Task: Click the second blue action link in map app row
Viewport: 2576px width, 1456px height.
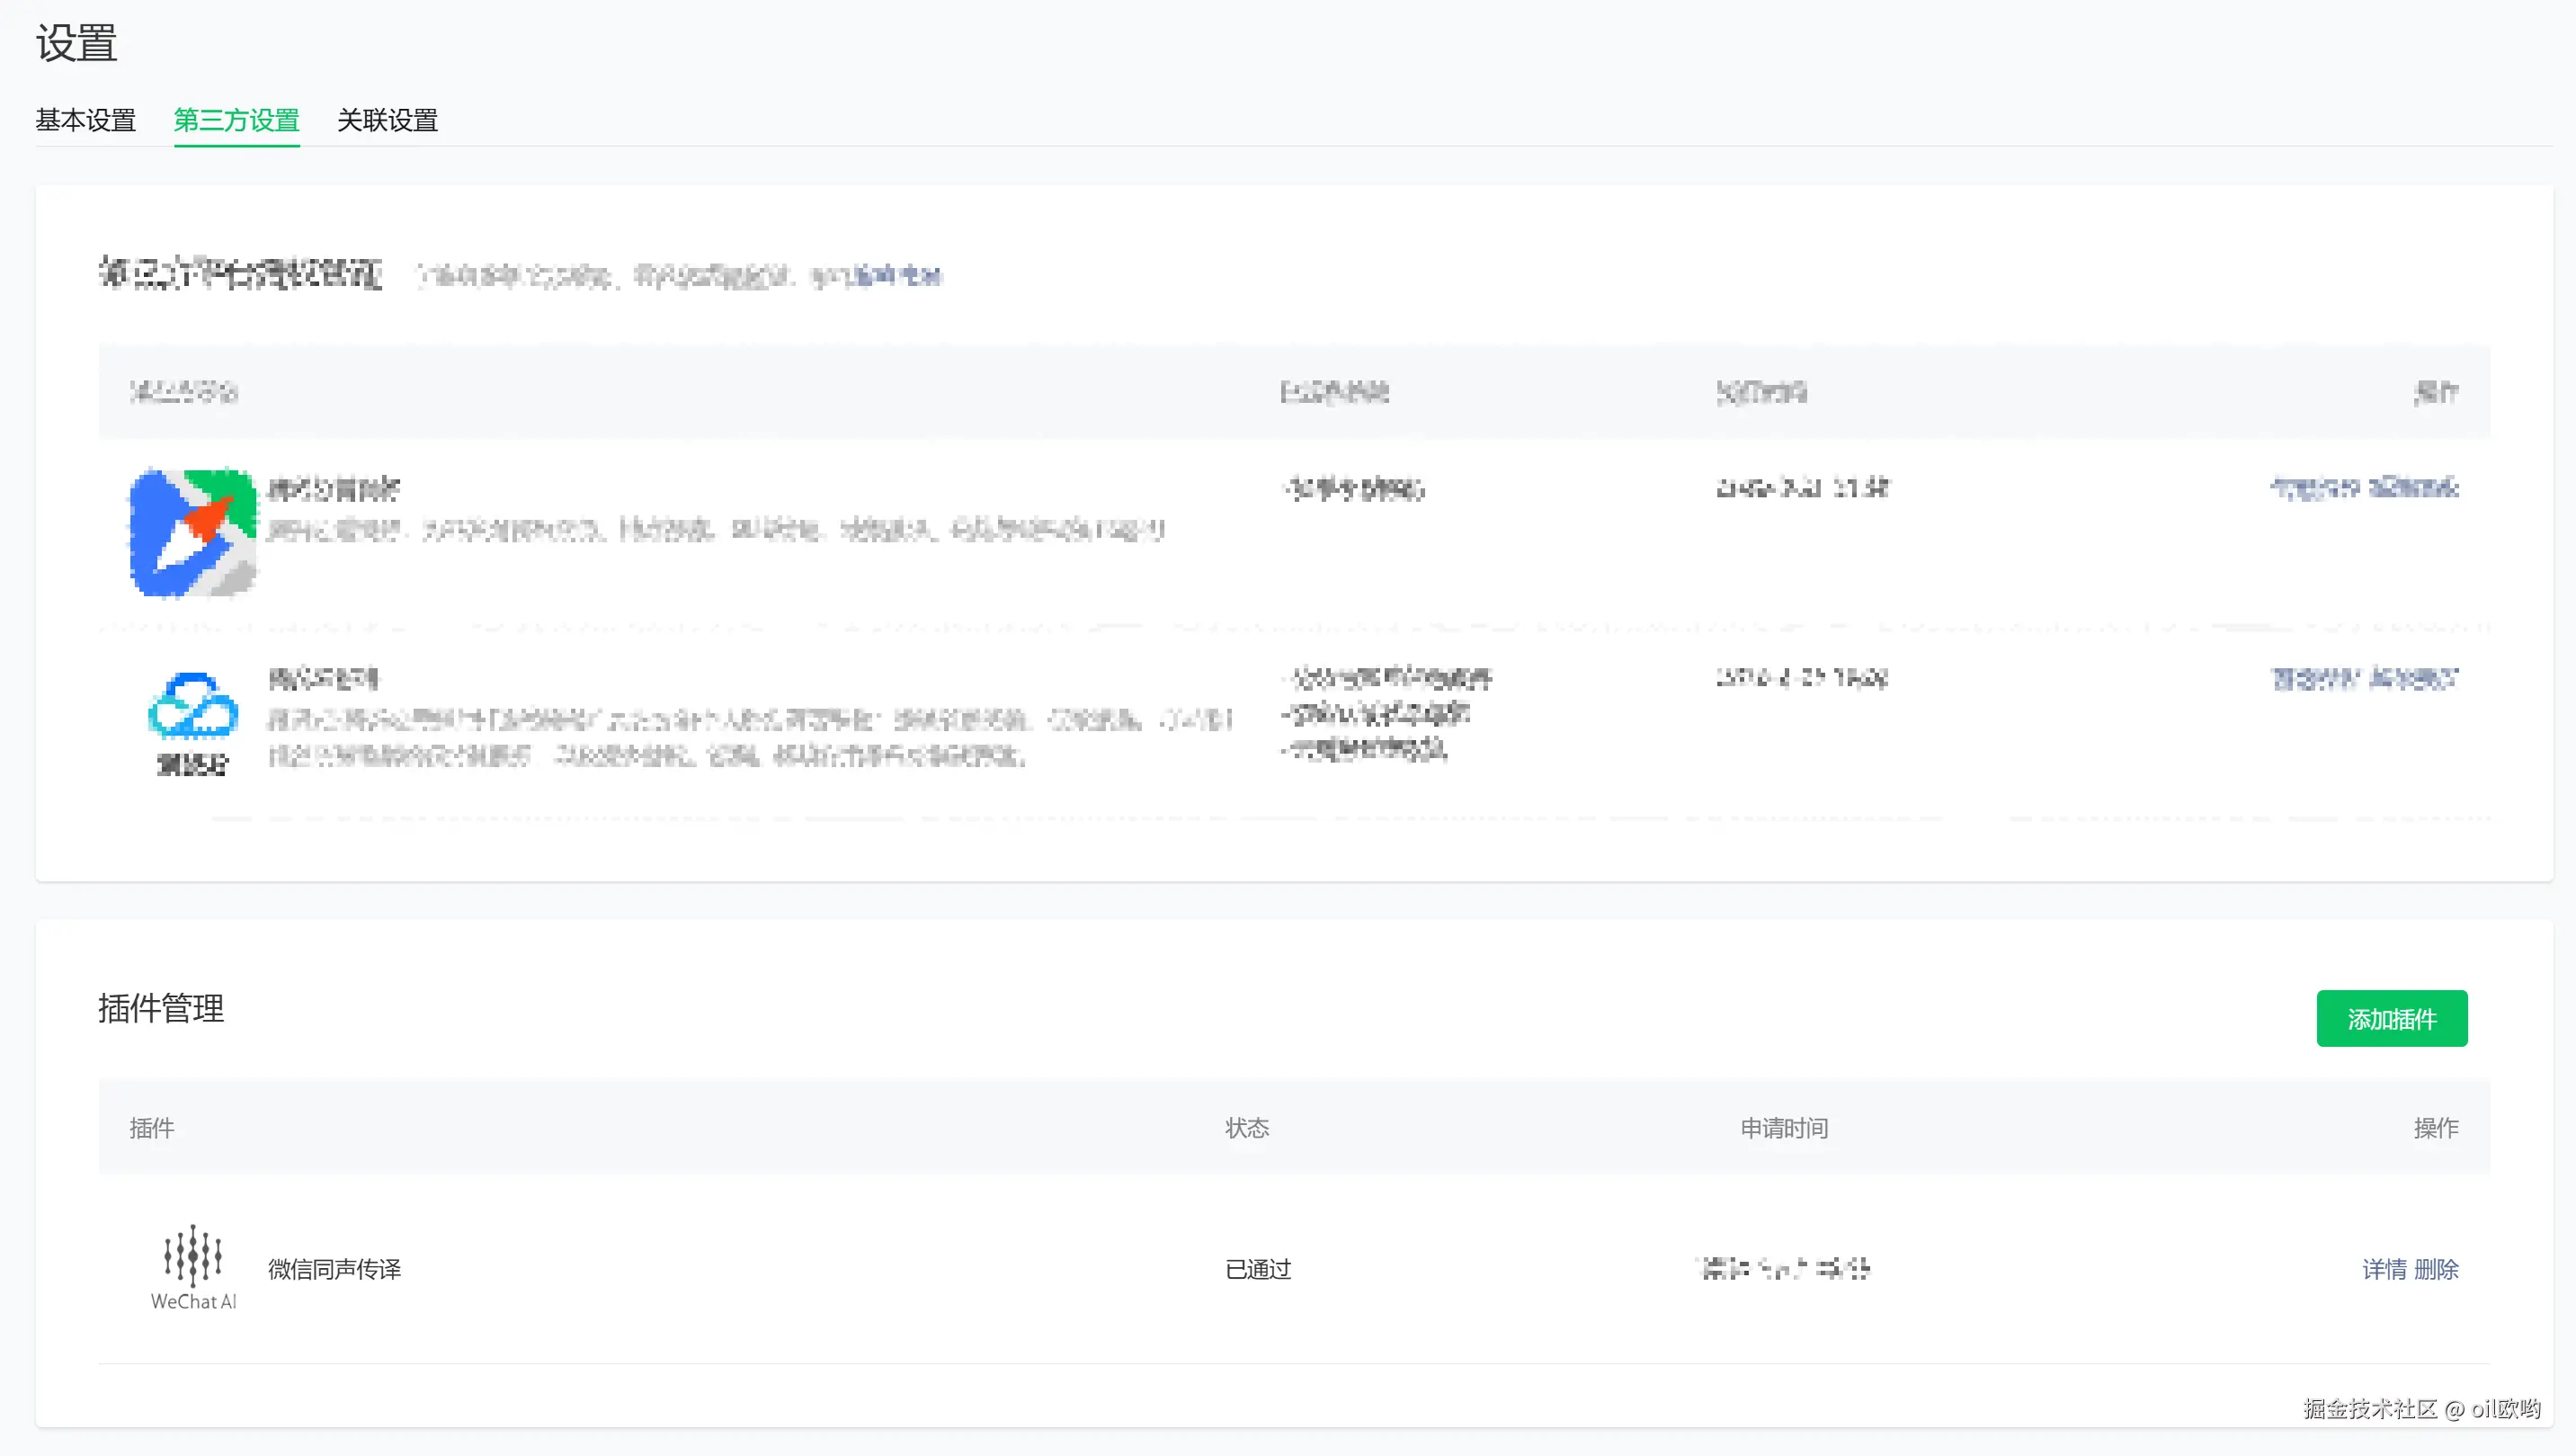Action: coord(2413,488)
